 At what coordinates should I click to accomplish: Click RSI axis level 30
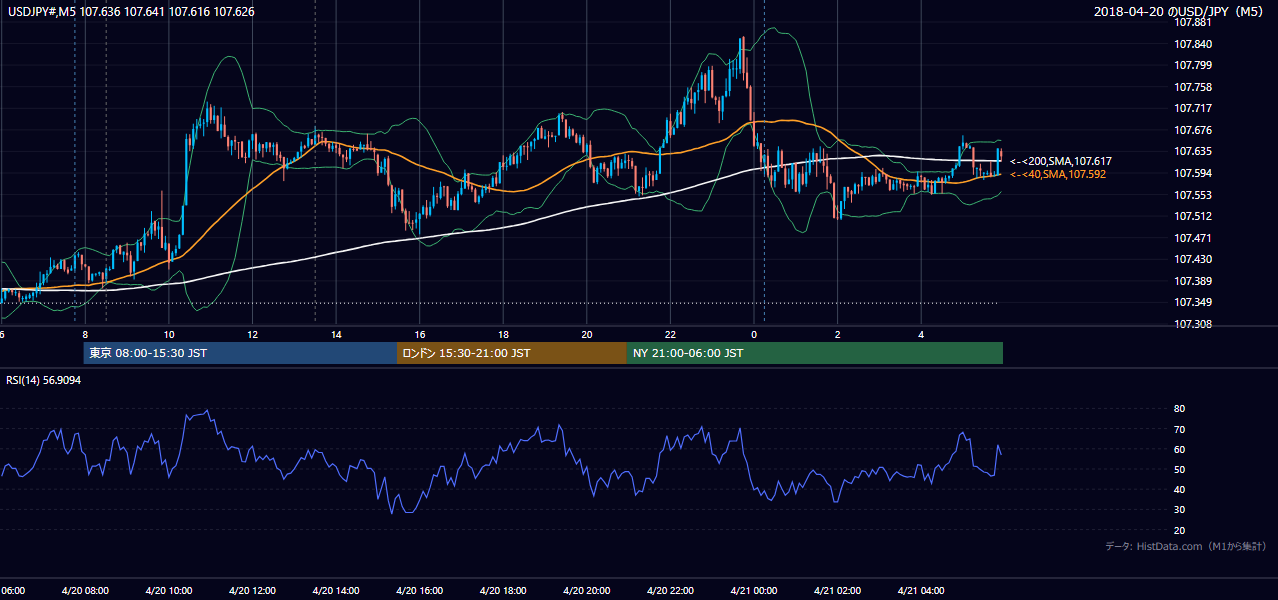[x=1179, y=510]
